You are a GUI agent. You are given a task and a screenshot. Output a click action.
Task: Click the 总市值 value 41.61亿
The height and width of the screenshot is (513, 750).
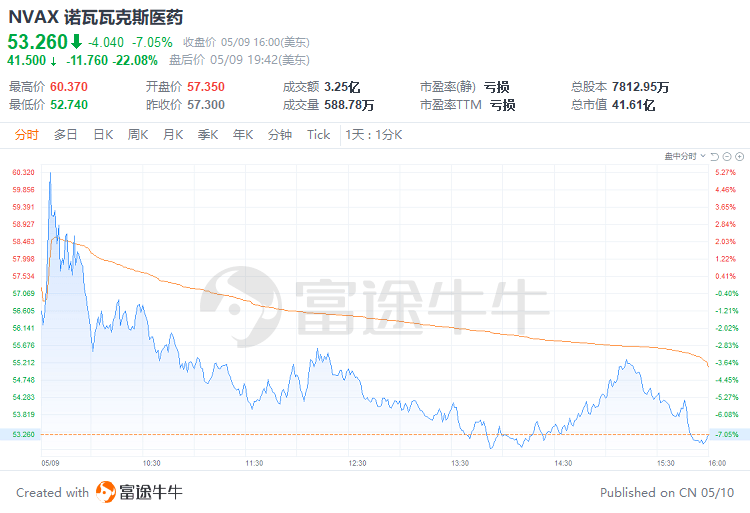point(633,105)
